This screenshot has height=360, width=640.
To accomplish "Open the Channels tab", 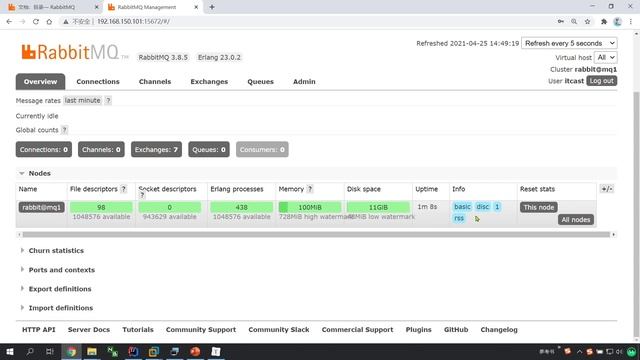I will pyautogui.click(x=155, y=82).
